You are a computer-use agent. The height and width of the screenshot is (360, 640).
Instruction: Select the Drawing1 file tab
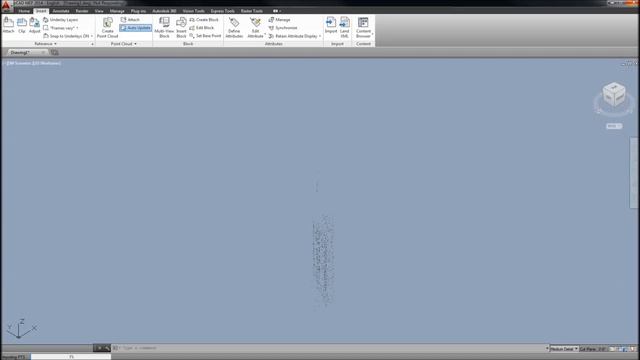click(26, 52)
